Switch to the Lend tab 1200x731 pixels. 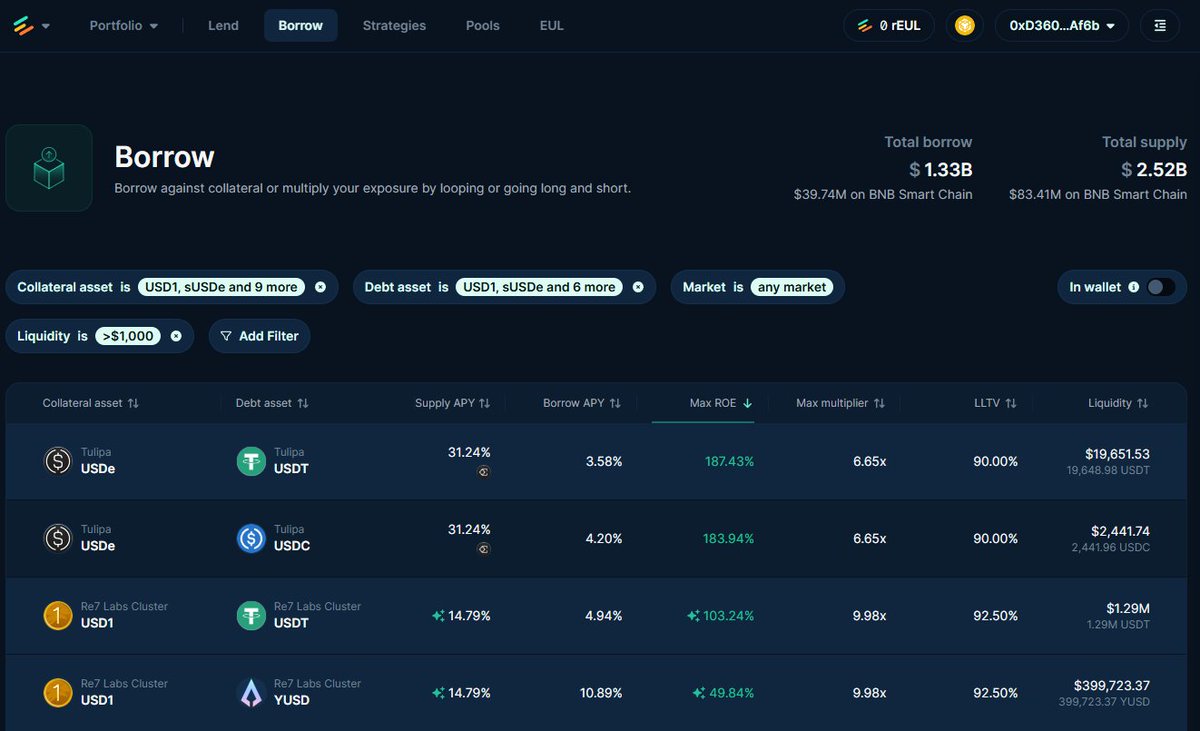[x=223, y=26]
